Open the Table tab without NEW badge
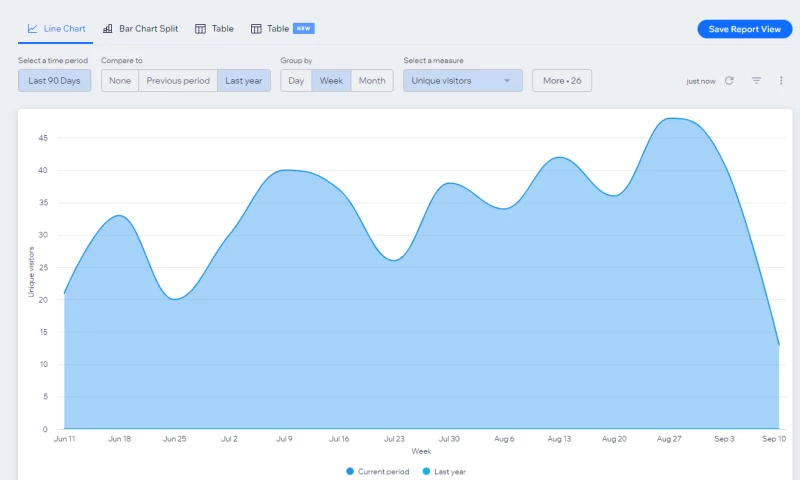800x480 pixels. (x=214, y=29)
